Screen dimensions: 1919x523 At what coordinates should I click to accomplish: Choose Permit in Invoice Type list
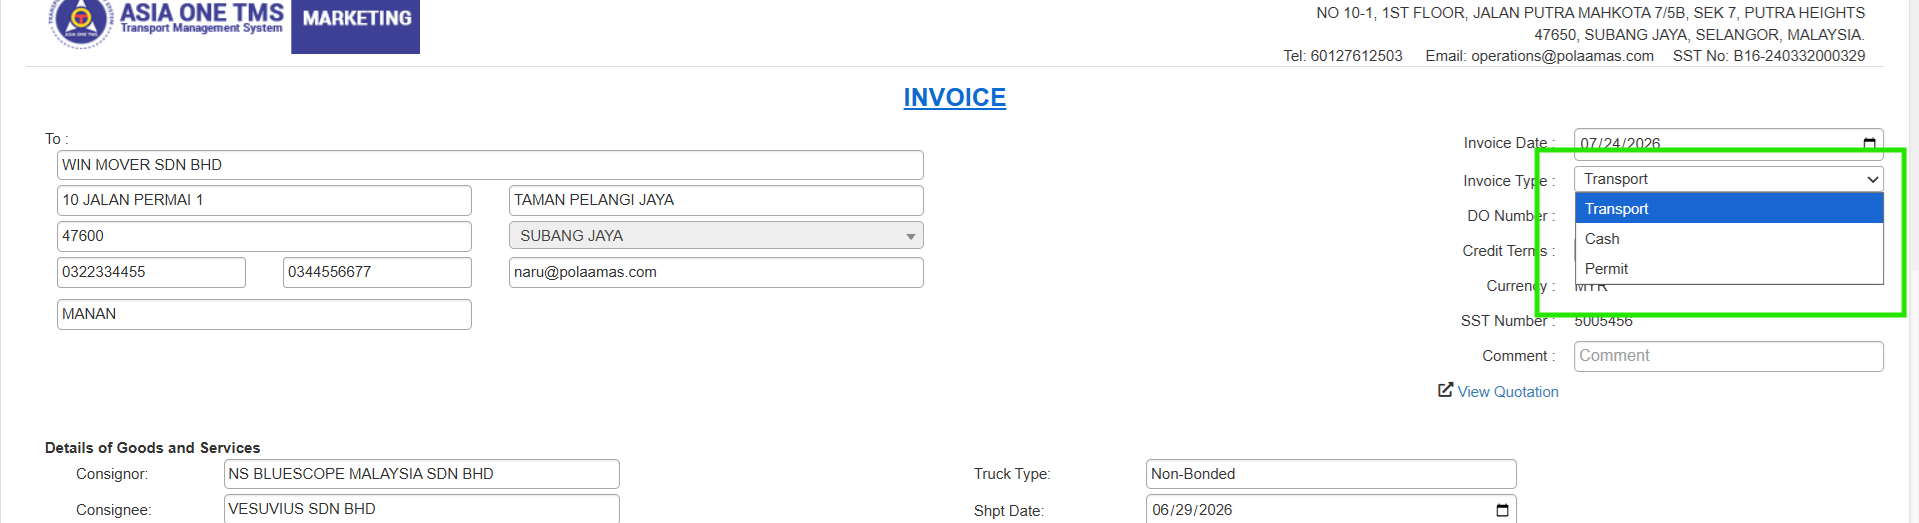pos(1729,269)
